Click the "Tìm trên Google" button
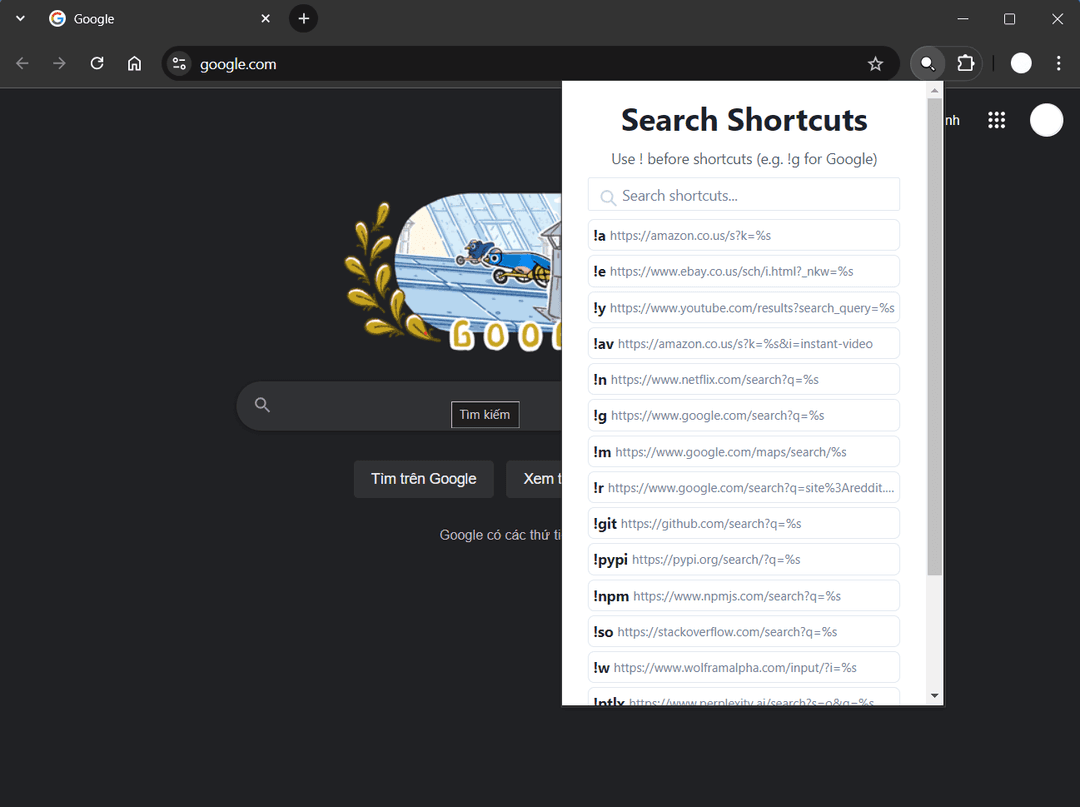Viewport: 1080px width, 807px height. pos(423,479)
